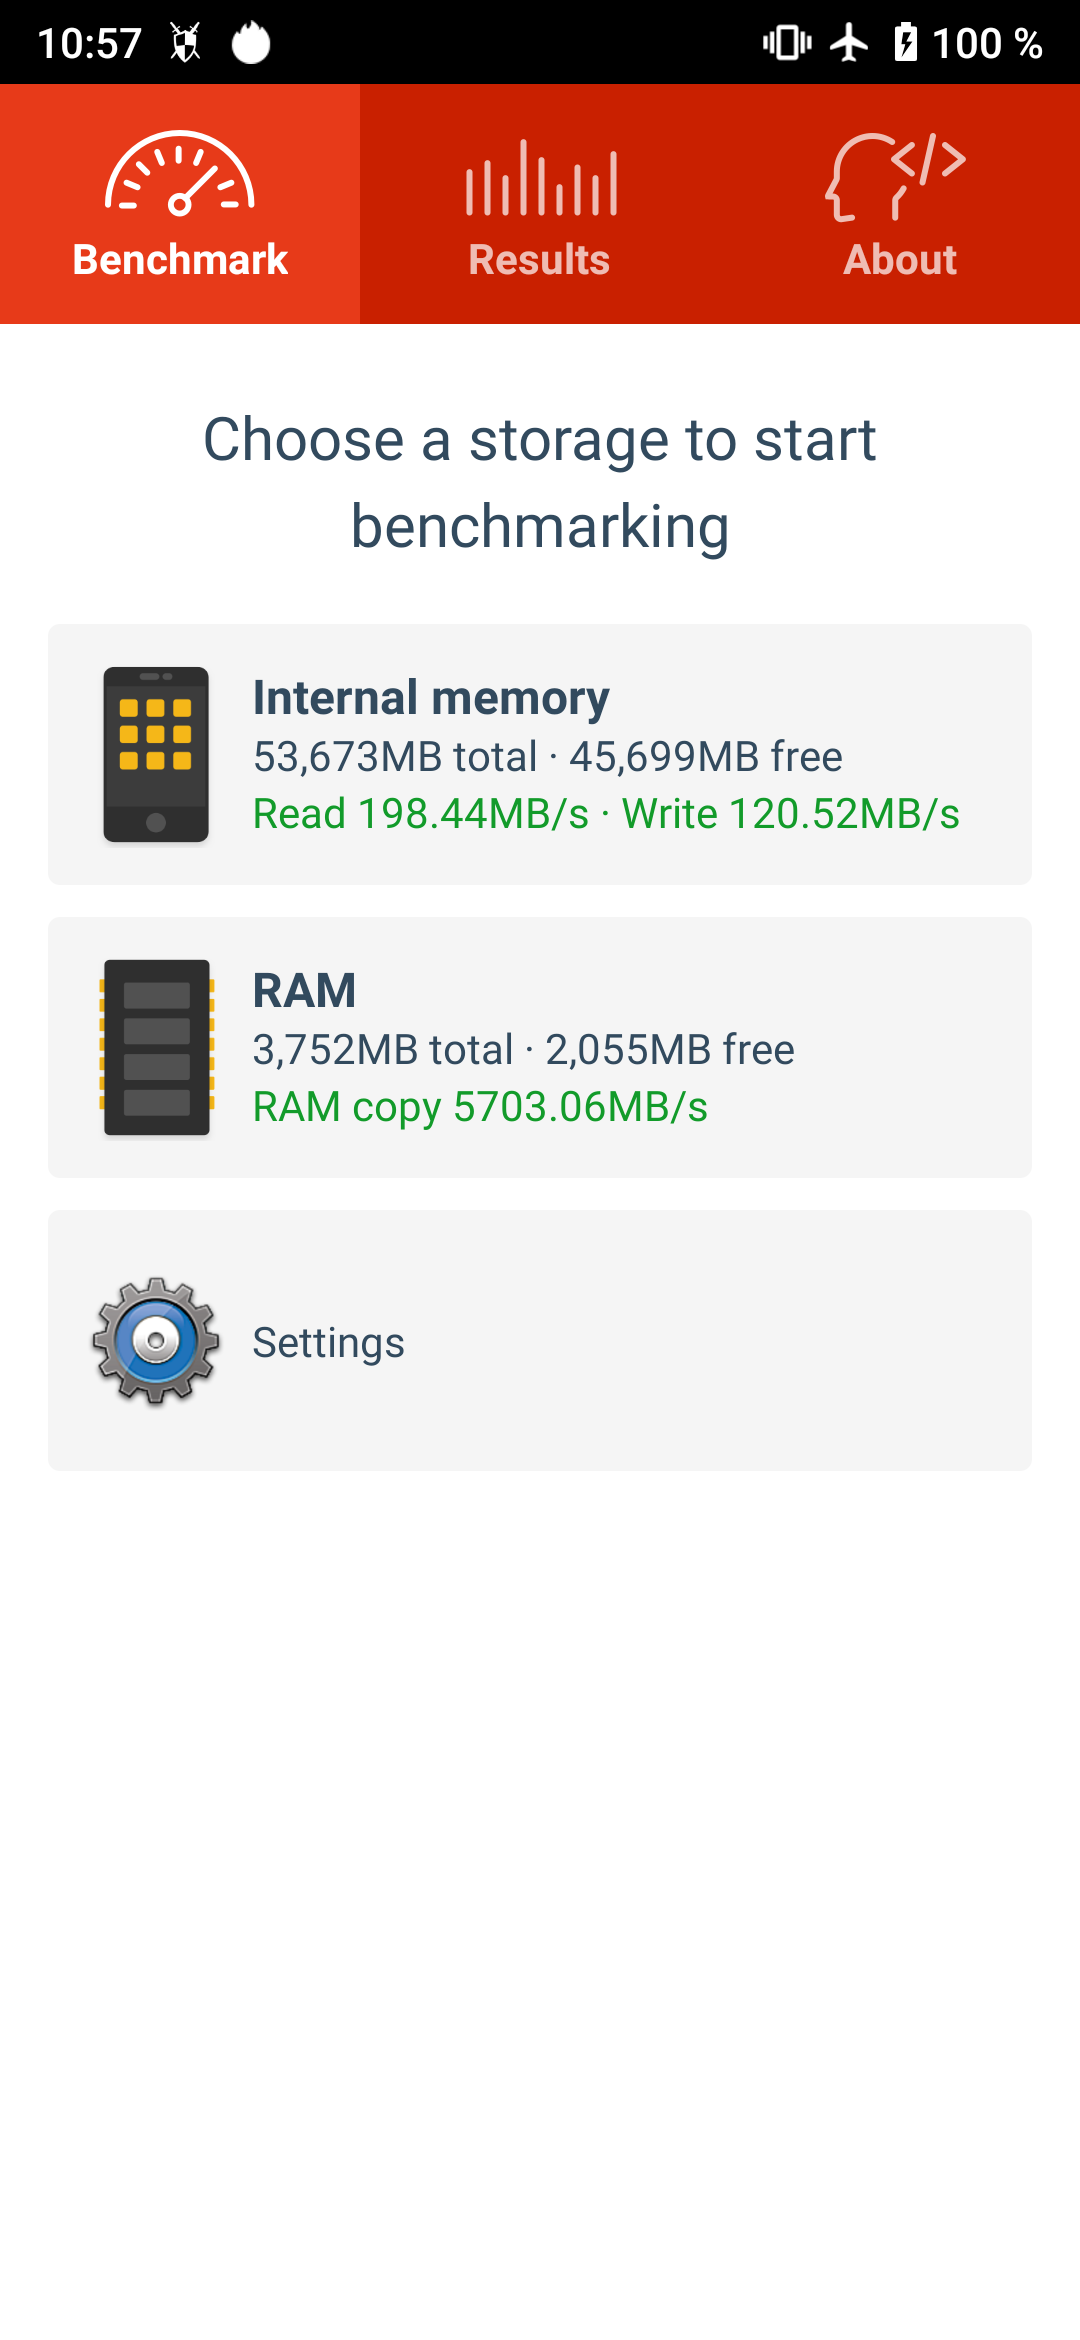This screenshot has width=1080, height=2340.
Task: Tap the RAM copy 5703.06MB/s result line
Action: pyautogui.click(x=480, y=1107)
